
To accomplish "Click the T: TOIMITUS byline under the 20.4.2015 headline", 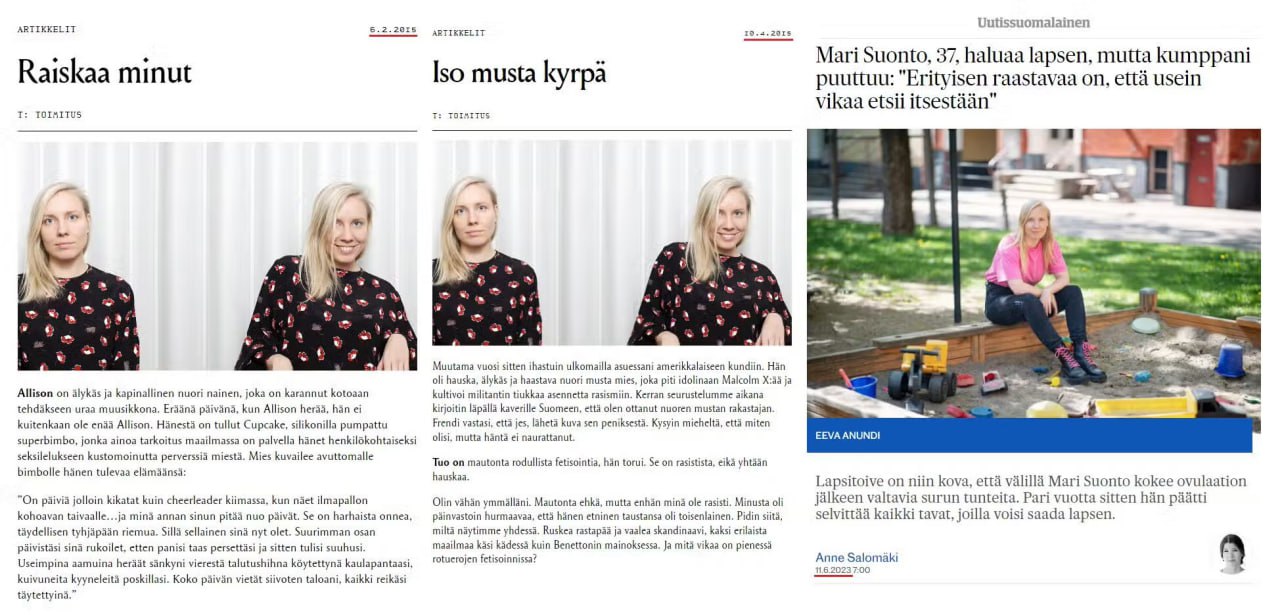I will (461, 115).
